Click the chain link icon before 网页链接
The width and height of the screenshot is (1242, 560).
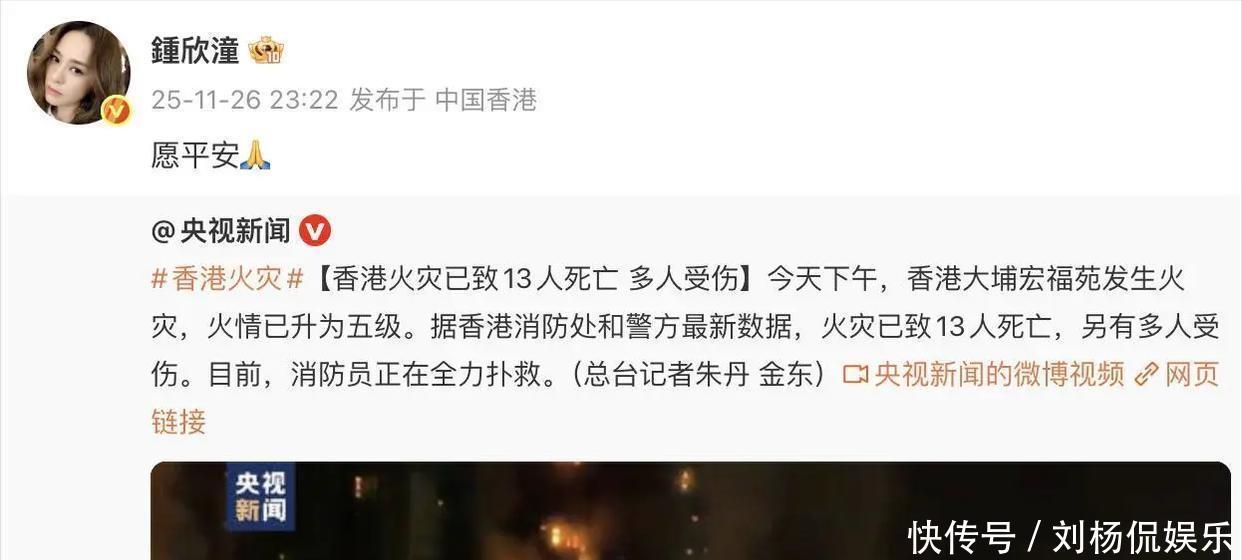tap(1148, 375)
